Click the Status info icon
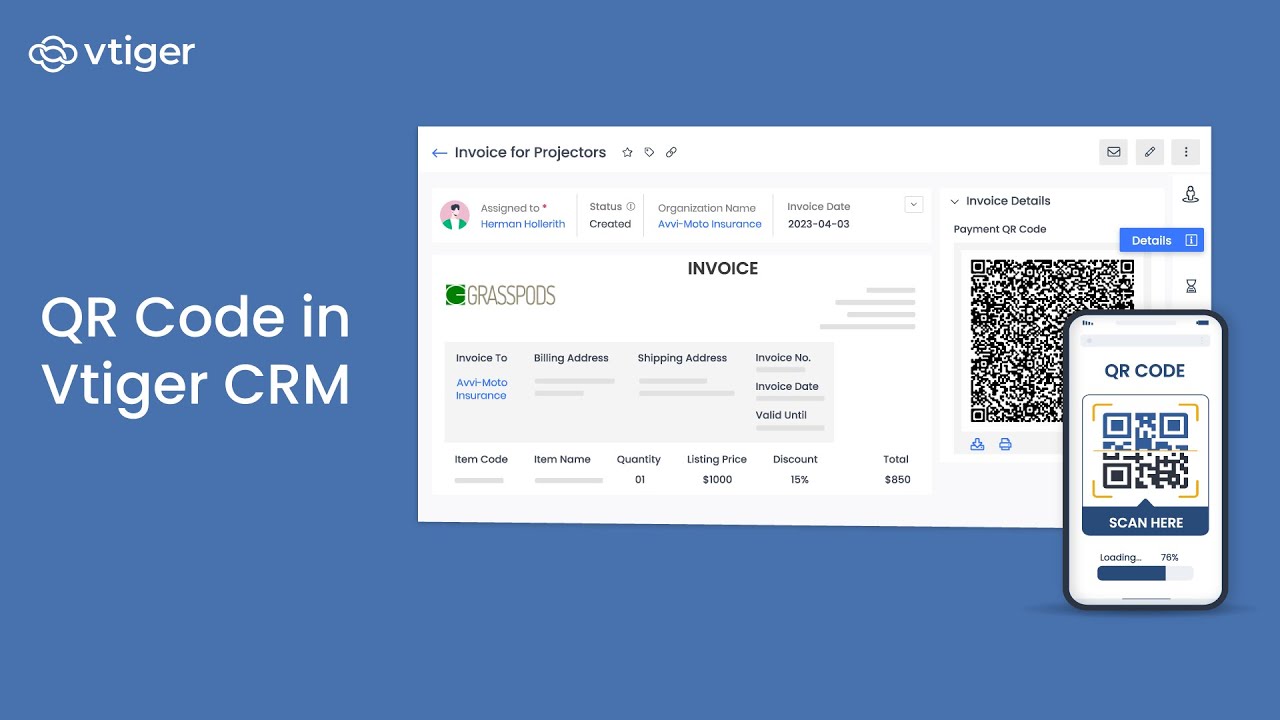 tap(631, 207)
